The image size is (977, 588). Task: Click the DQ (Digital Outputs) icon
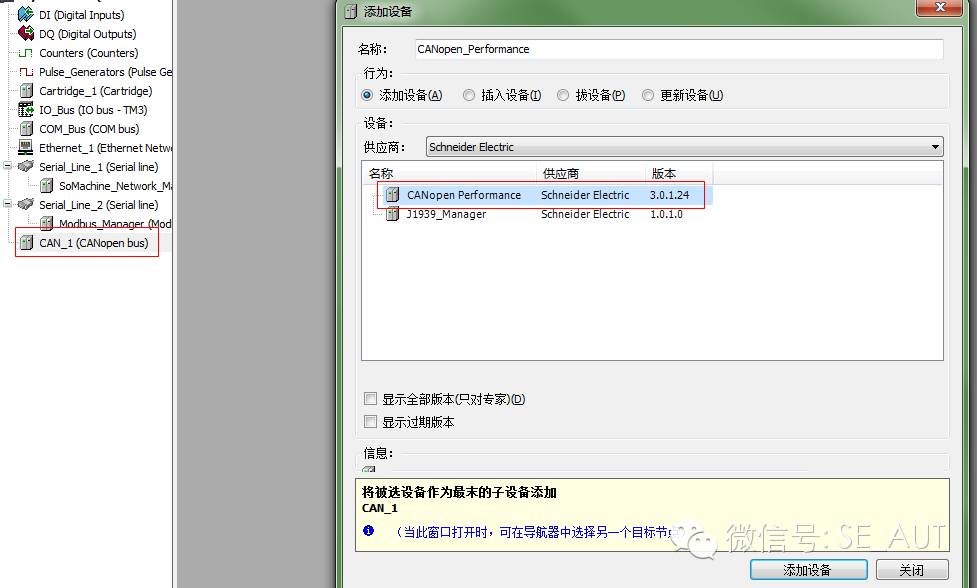click(26, 34)
